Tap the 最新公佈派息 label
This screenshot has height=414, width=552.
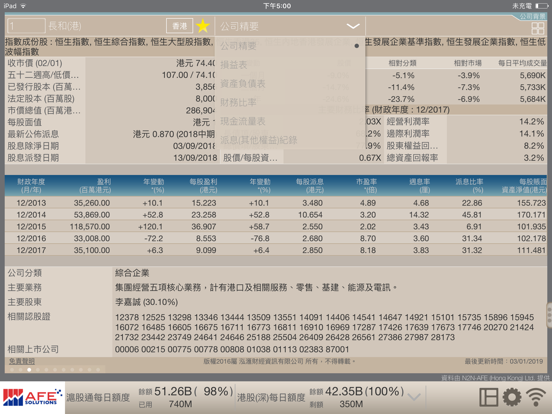[33, 134]
